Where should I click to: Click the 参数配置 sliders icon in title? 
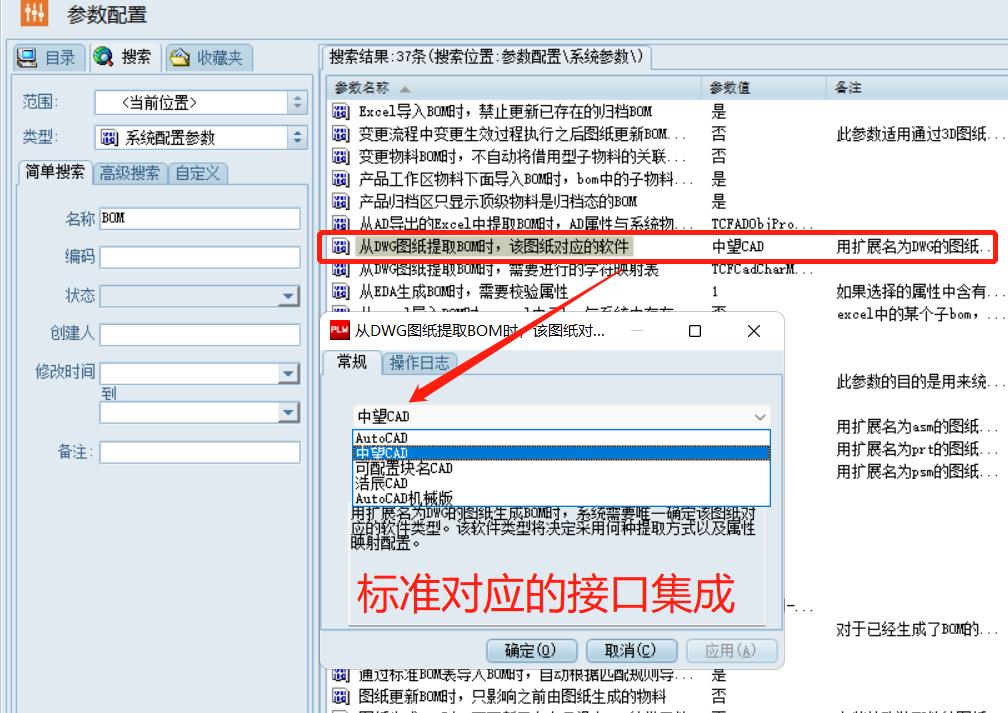[x=34, y=14]
